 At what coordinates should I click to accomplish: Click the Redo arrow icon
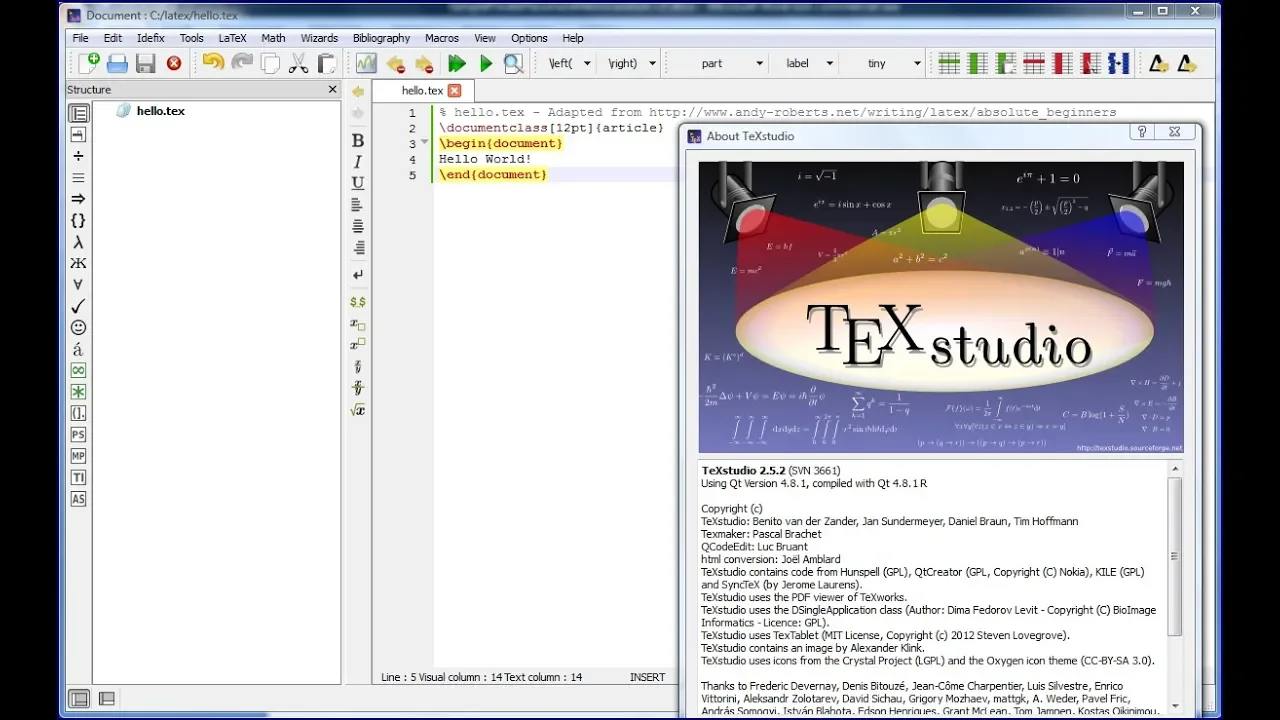(242, 63)
